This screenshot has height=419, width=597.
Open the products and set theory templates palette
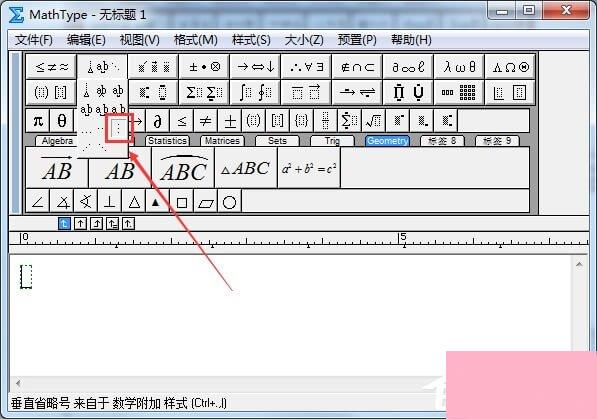tap(408, 92)
